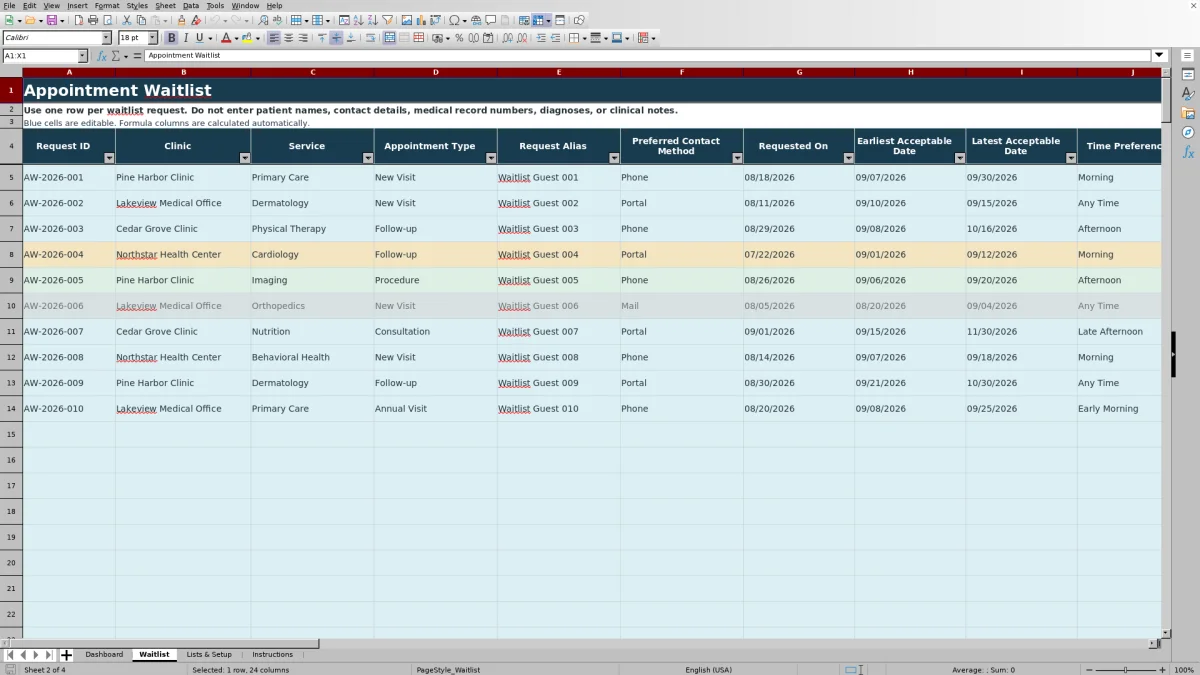Screen dimensions: 1200x675
Task: Toggle Italic formatting
Action: point(185,38)
